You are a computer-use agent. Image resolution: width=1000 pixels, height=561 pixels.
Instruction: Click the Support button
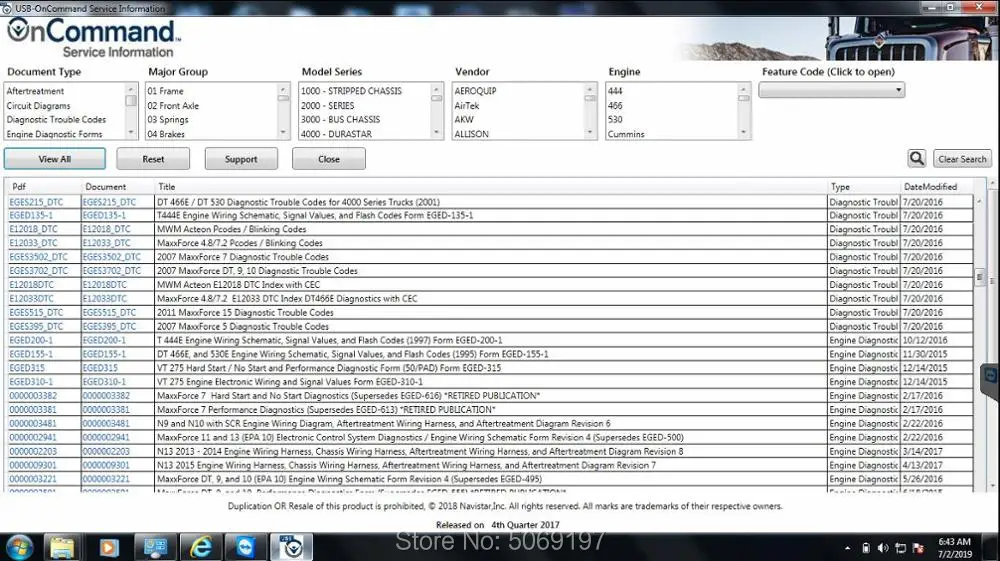coord(241,159)
